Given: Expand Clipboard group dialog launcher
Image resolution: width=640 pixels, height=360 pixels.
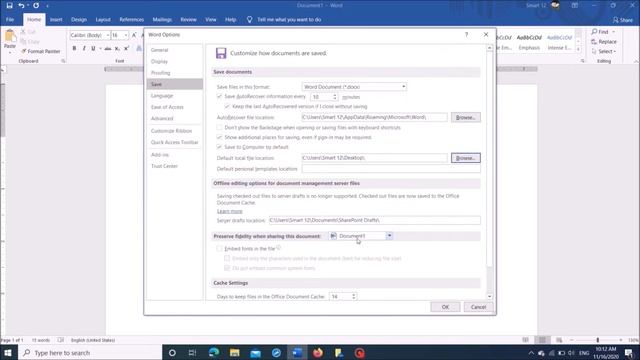Looking at the screenshot, I should 63,61.
